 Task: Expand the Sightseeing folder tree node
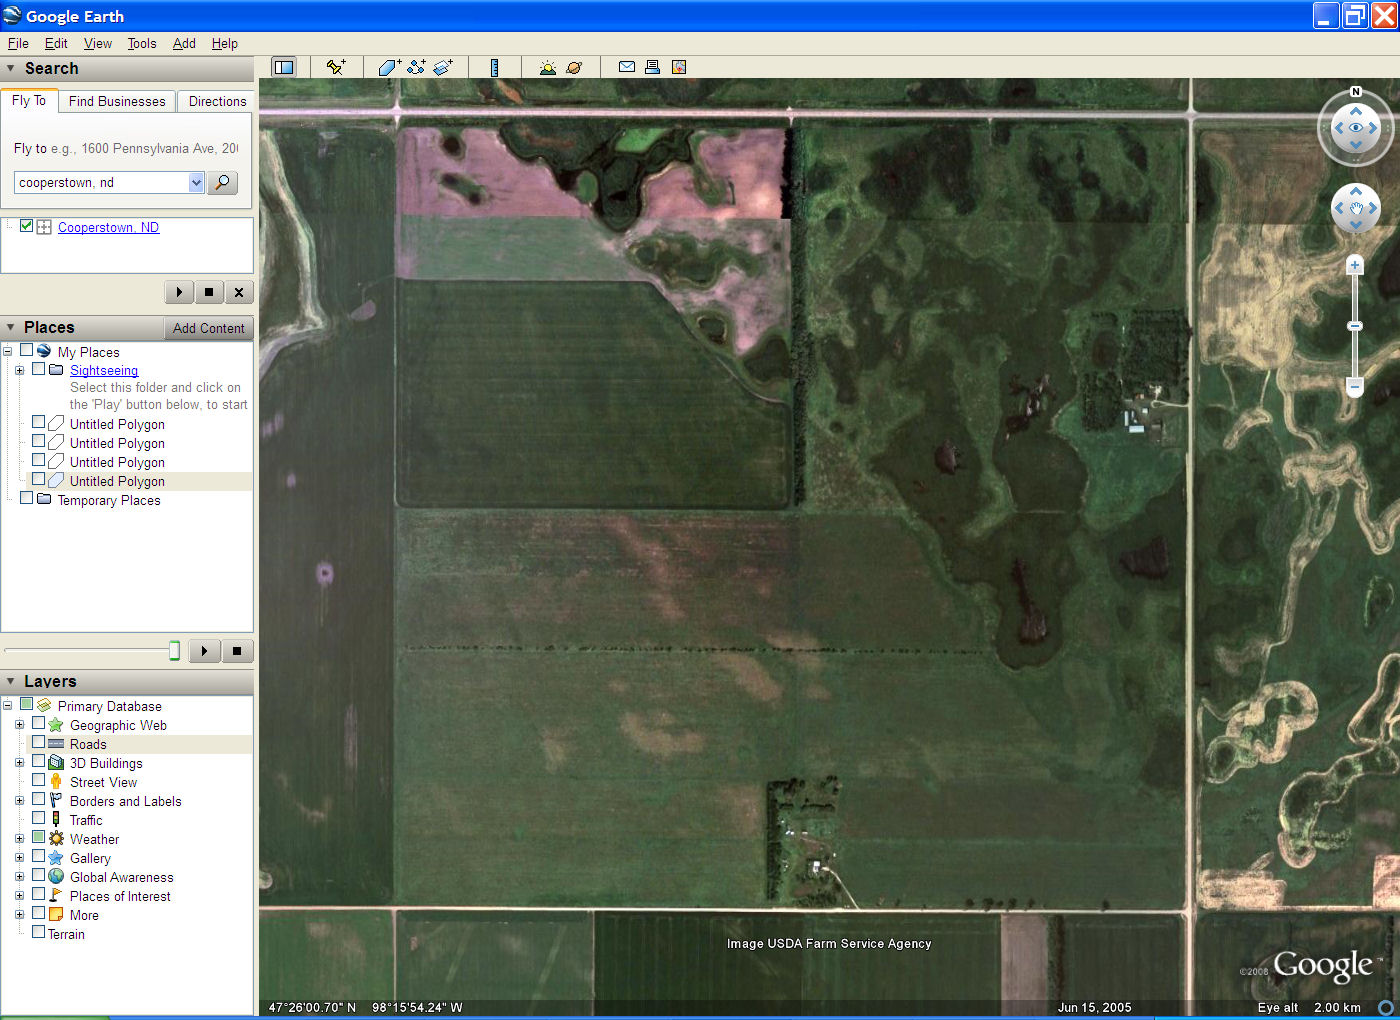[x=19, y=370]
